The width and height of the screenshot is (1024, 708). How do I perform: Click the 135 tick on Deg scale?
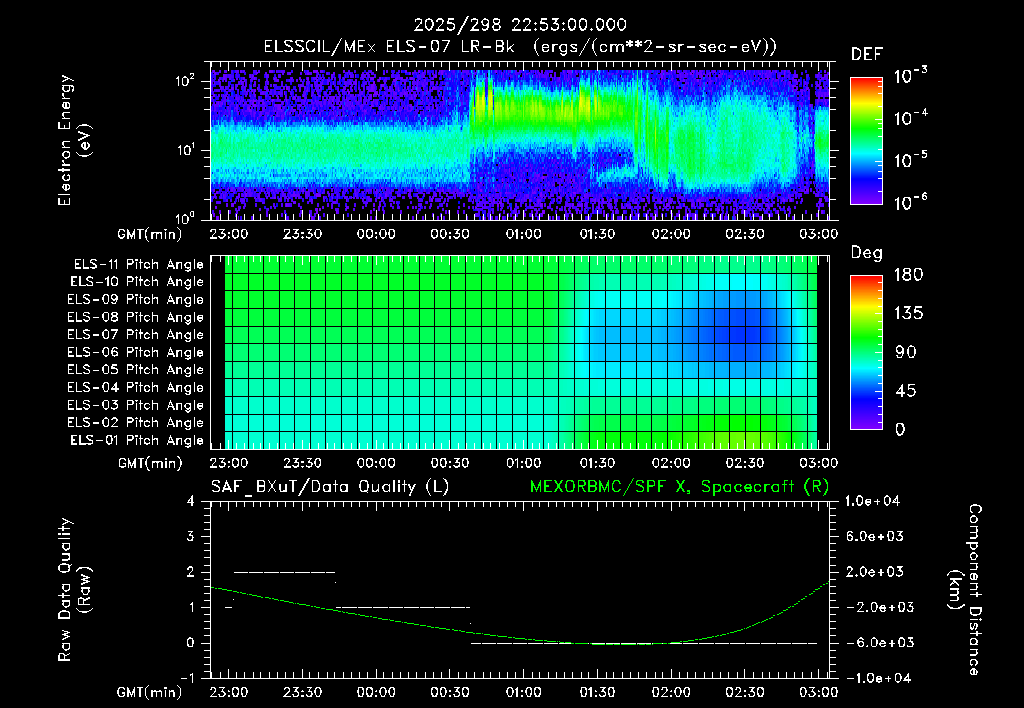click(908, 314)
